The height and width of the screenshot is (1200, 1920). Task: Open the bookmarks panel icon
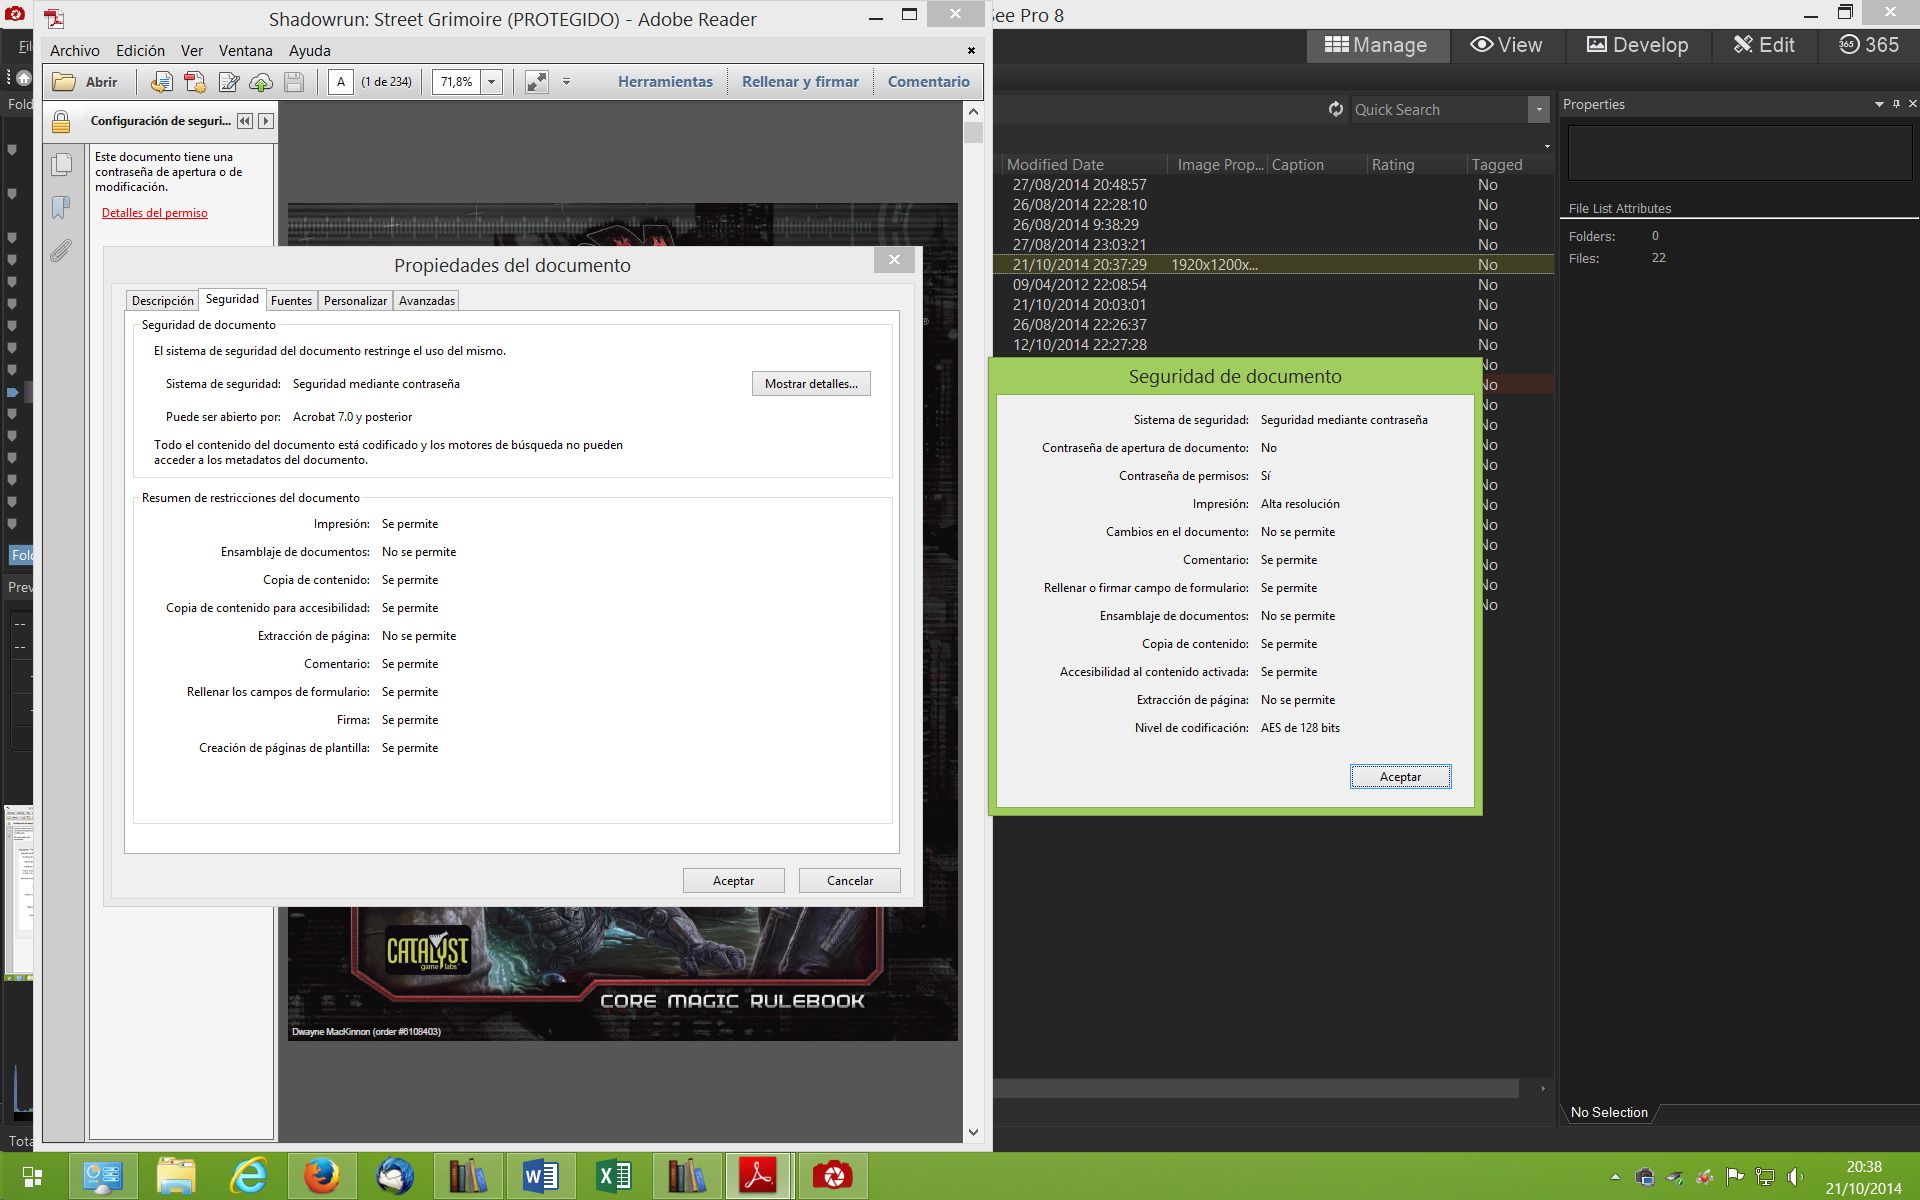point(61,207)
